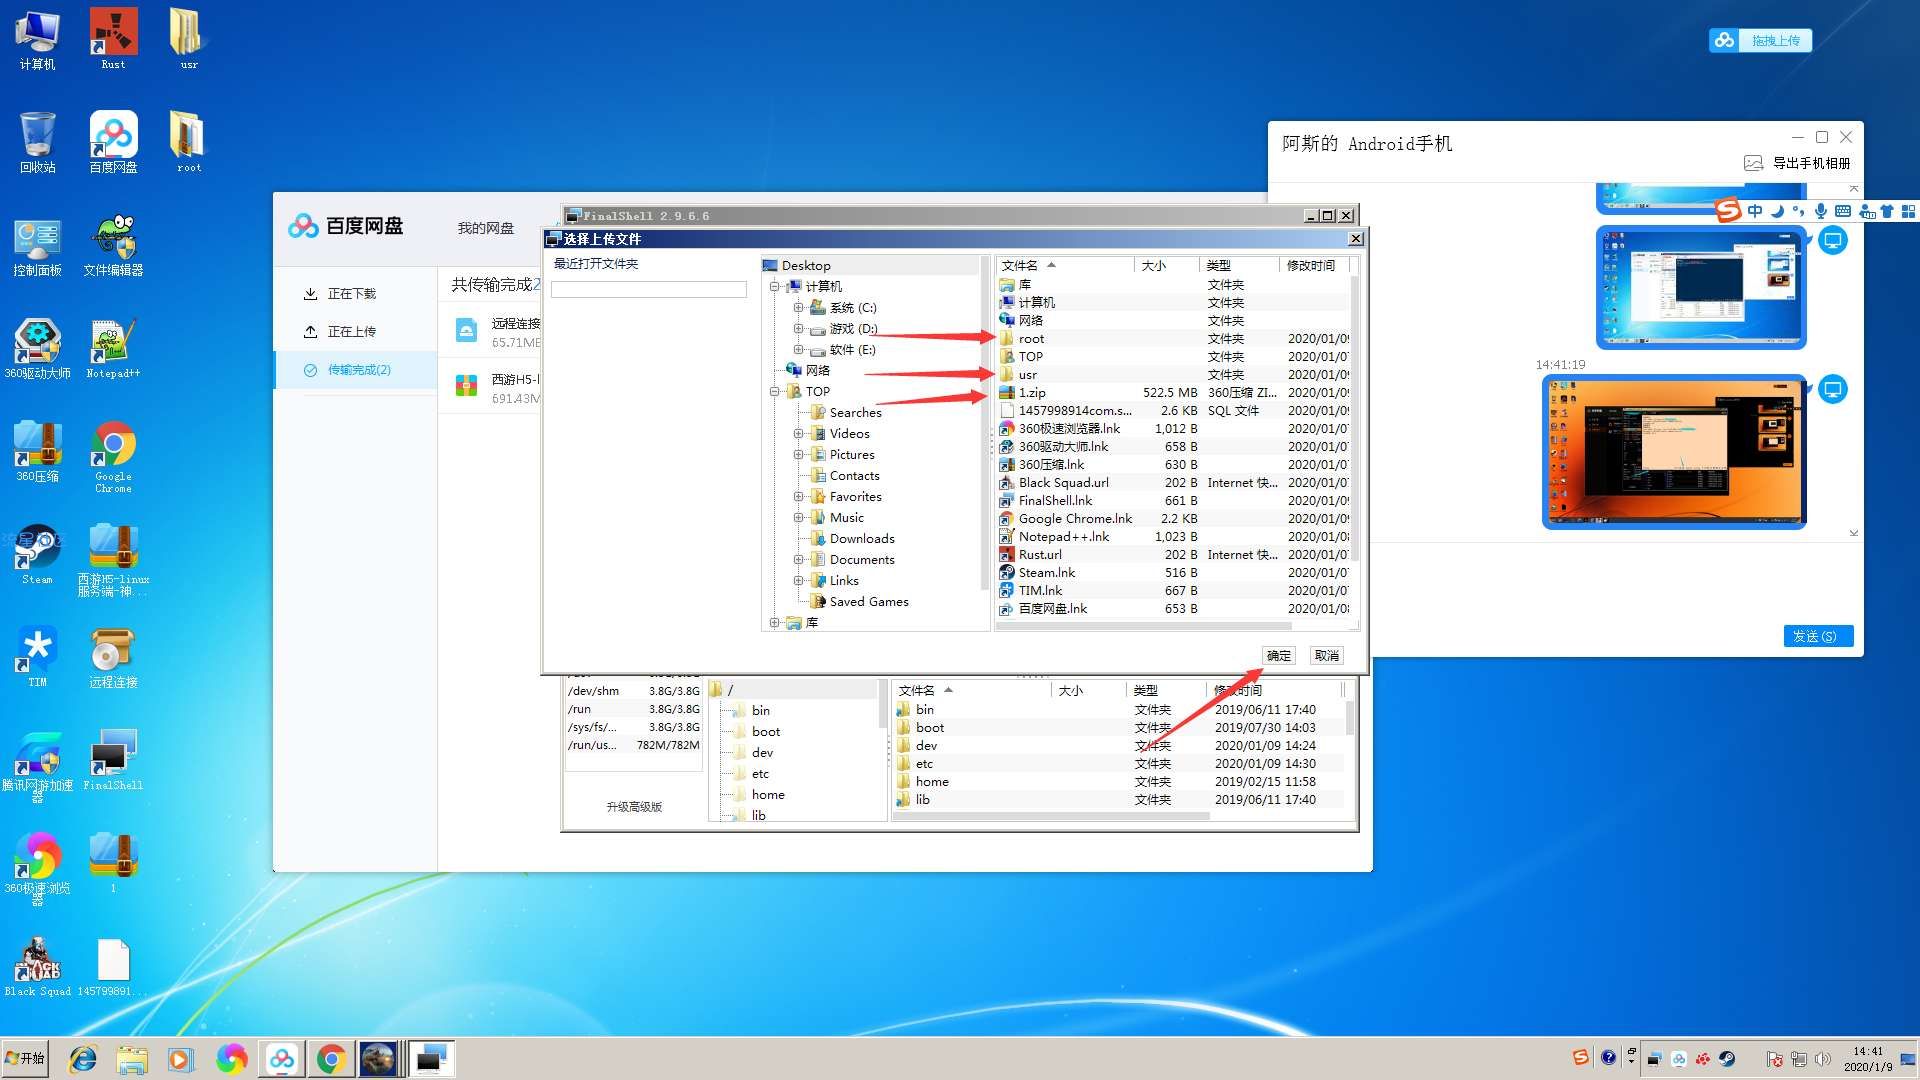This screenshot has width=1920, height=1080.
Task: Expand 软件 (E:) drive node
Action: pos(798,350)
